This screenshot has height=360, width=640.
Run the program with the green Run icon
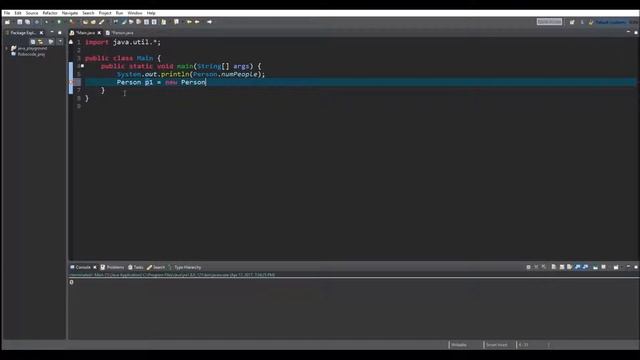[59, 22]
